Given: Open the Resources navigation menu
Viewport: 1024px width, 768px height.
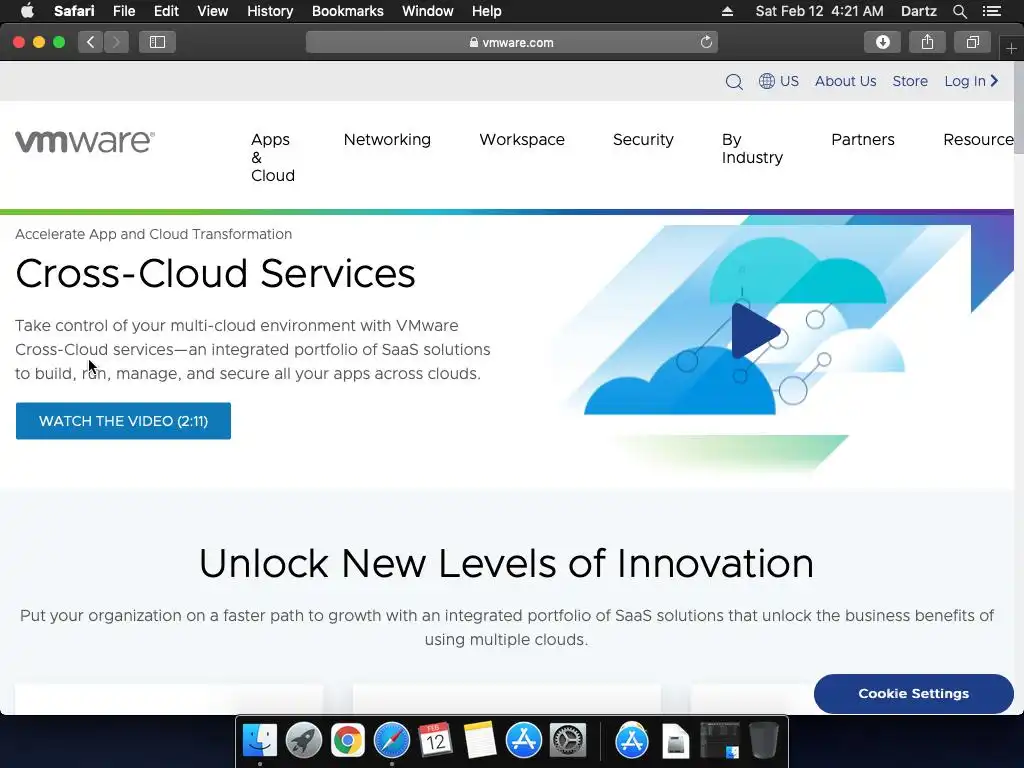Looking at the screenshot, I should [x=978, y=140].
